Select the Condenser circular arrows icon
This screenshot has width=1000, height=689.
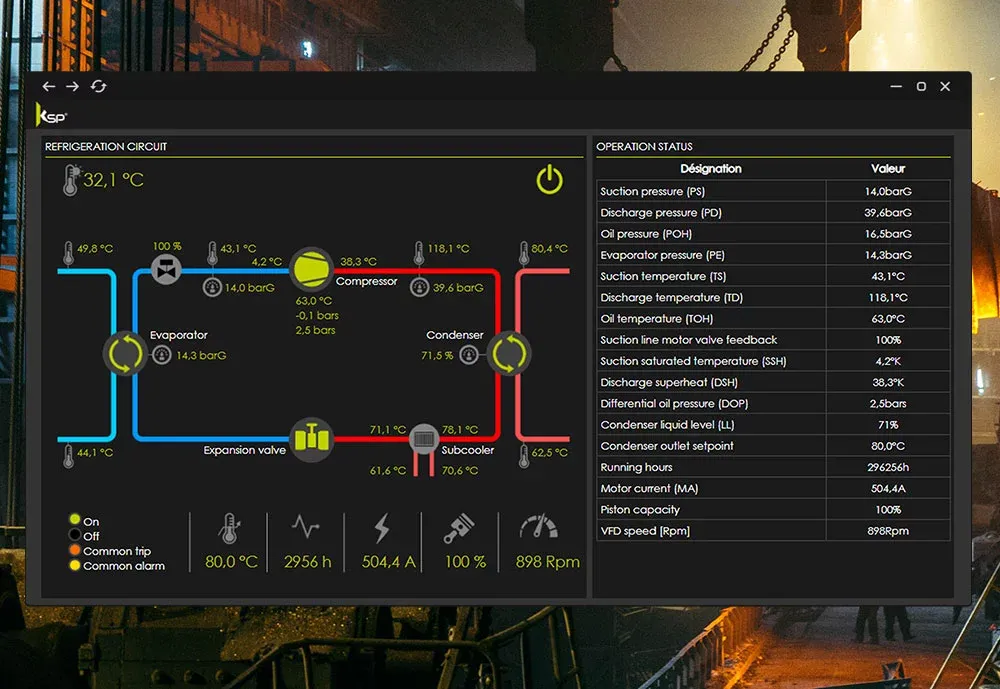(x=509, y=353)
